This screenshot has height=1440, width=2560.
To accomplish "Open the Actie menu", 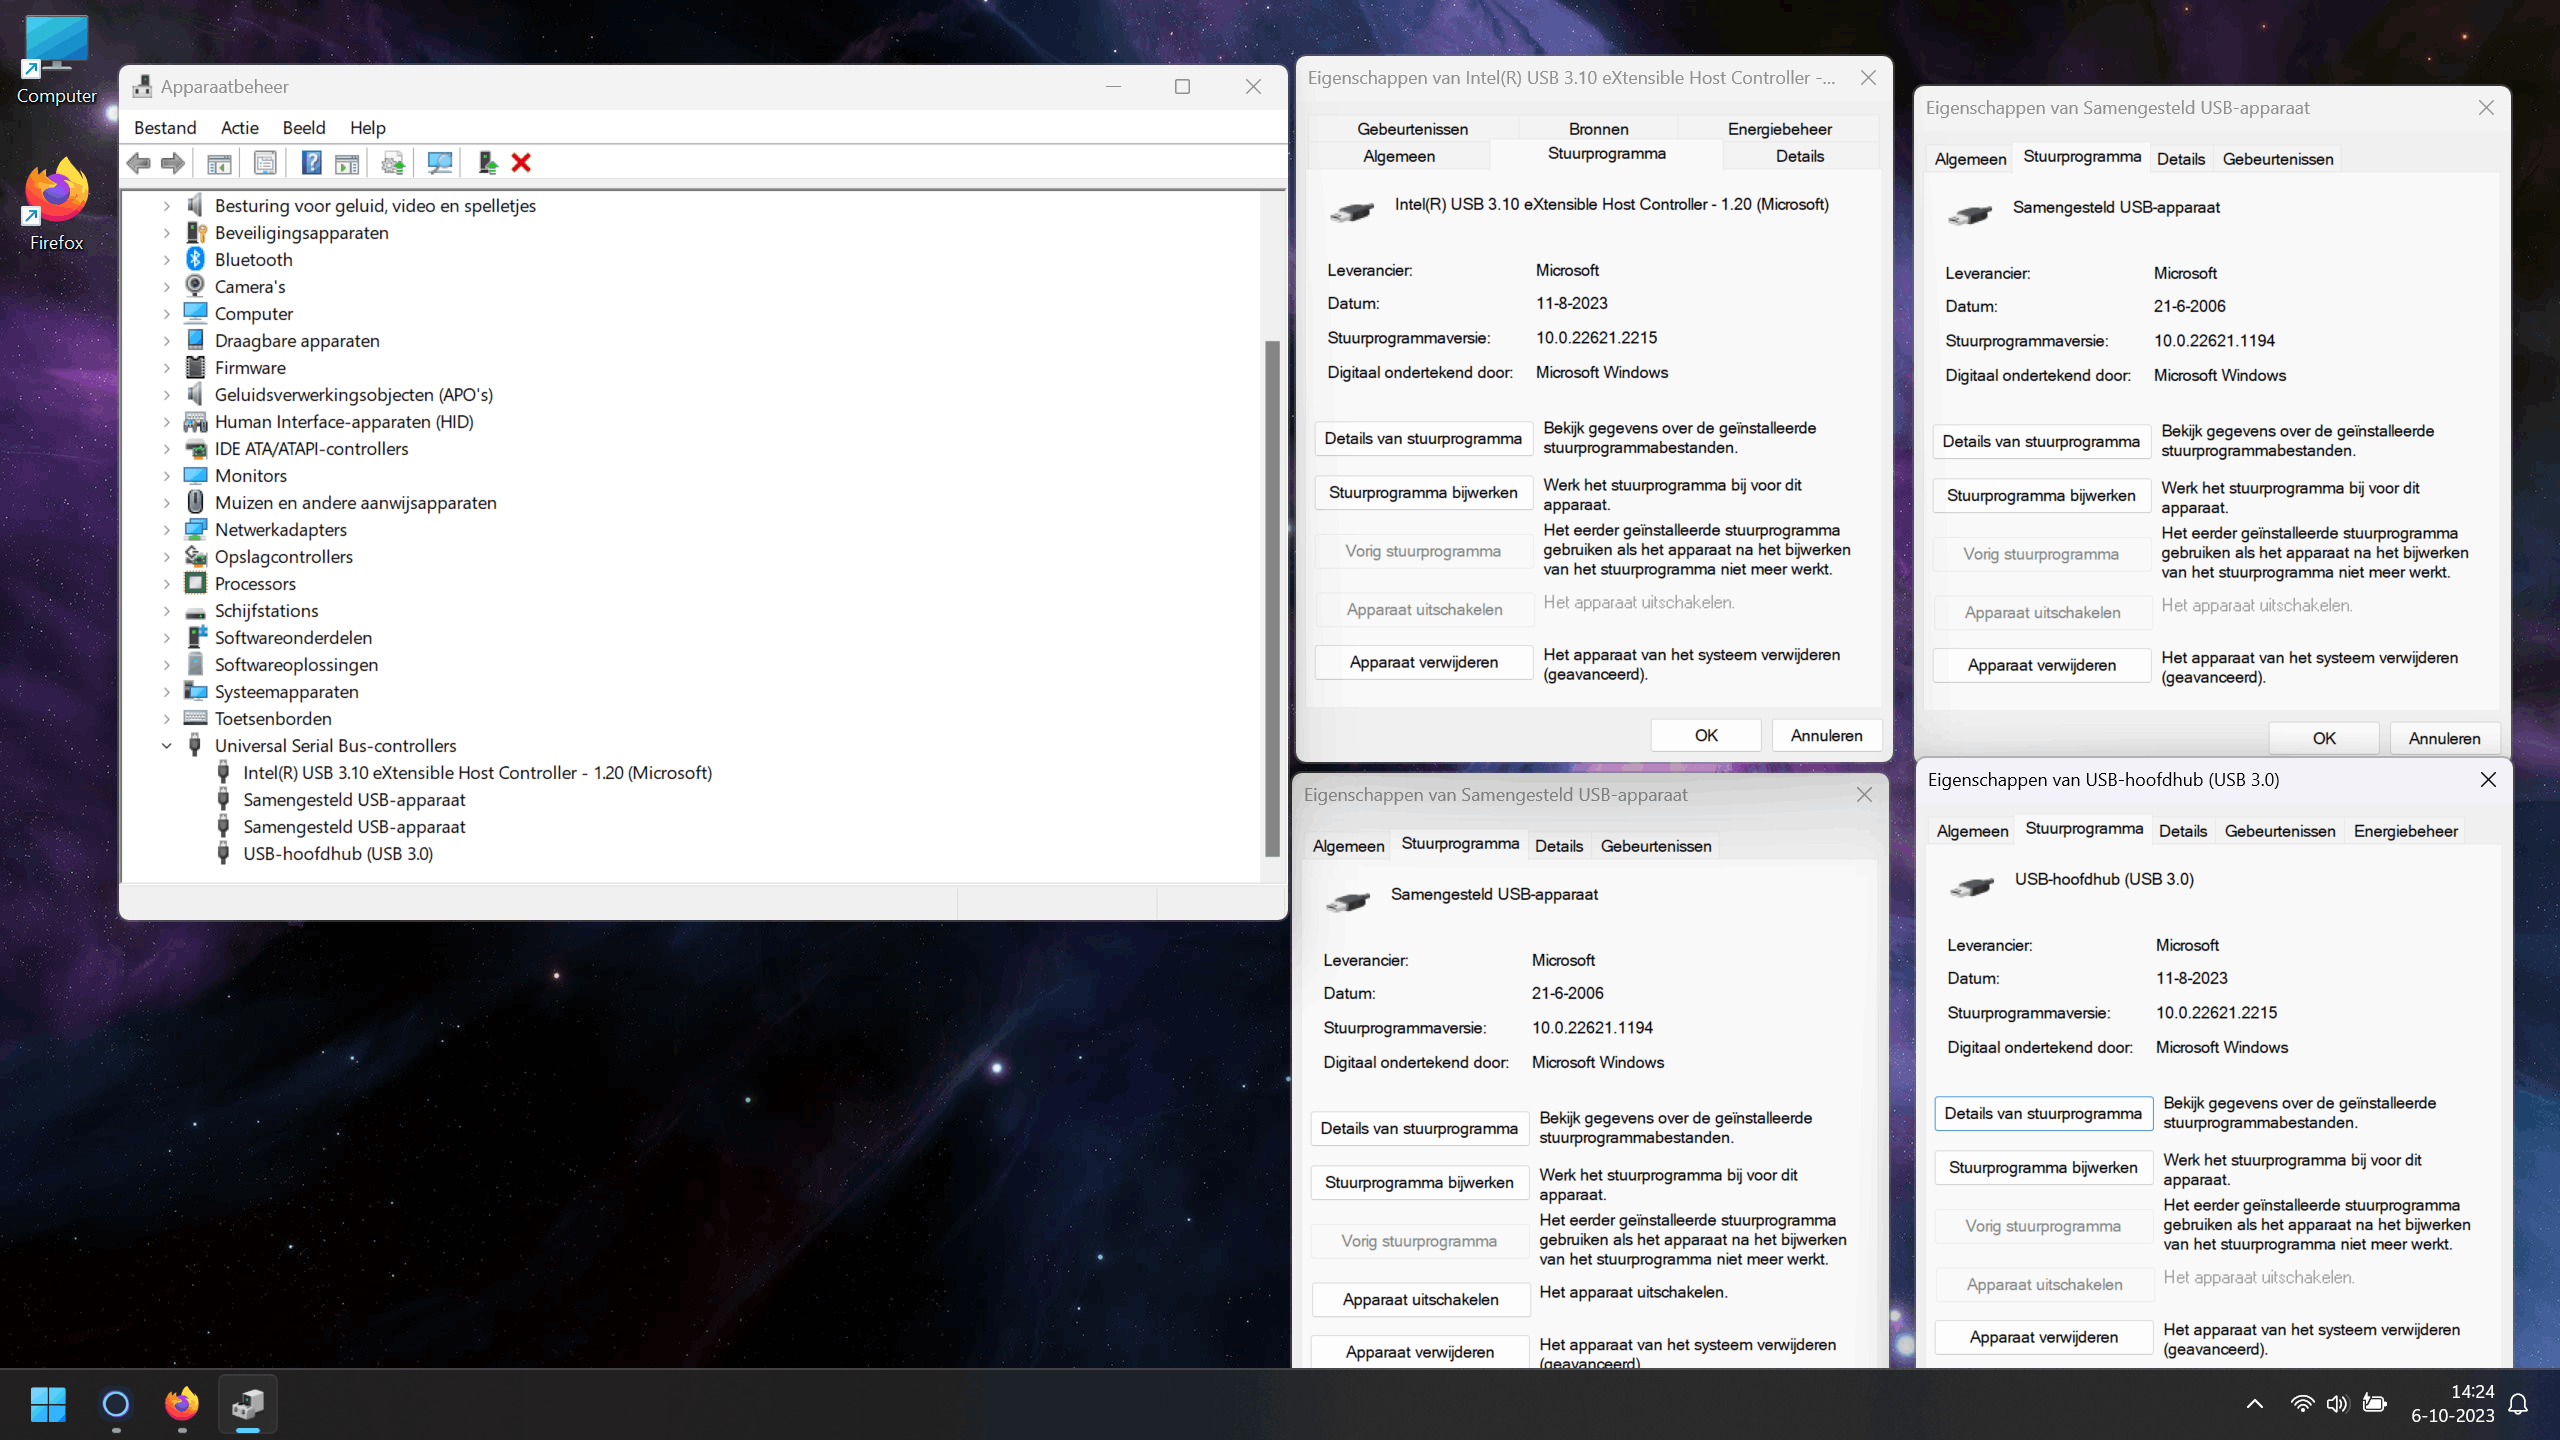I will pyautogui.click(x=239, y=127).
